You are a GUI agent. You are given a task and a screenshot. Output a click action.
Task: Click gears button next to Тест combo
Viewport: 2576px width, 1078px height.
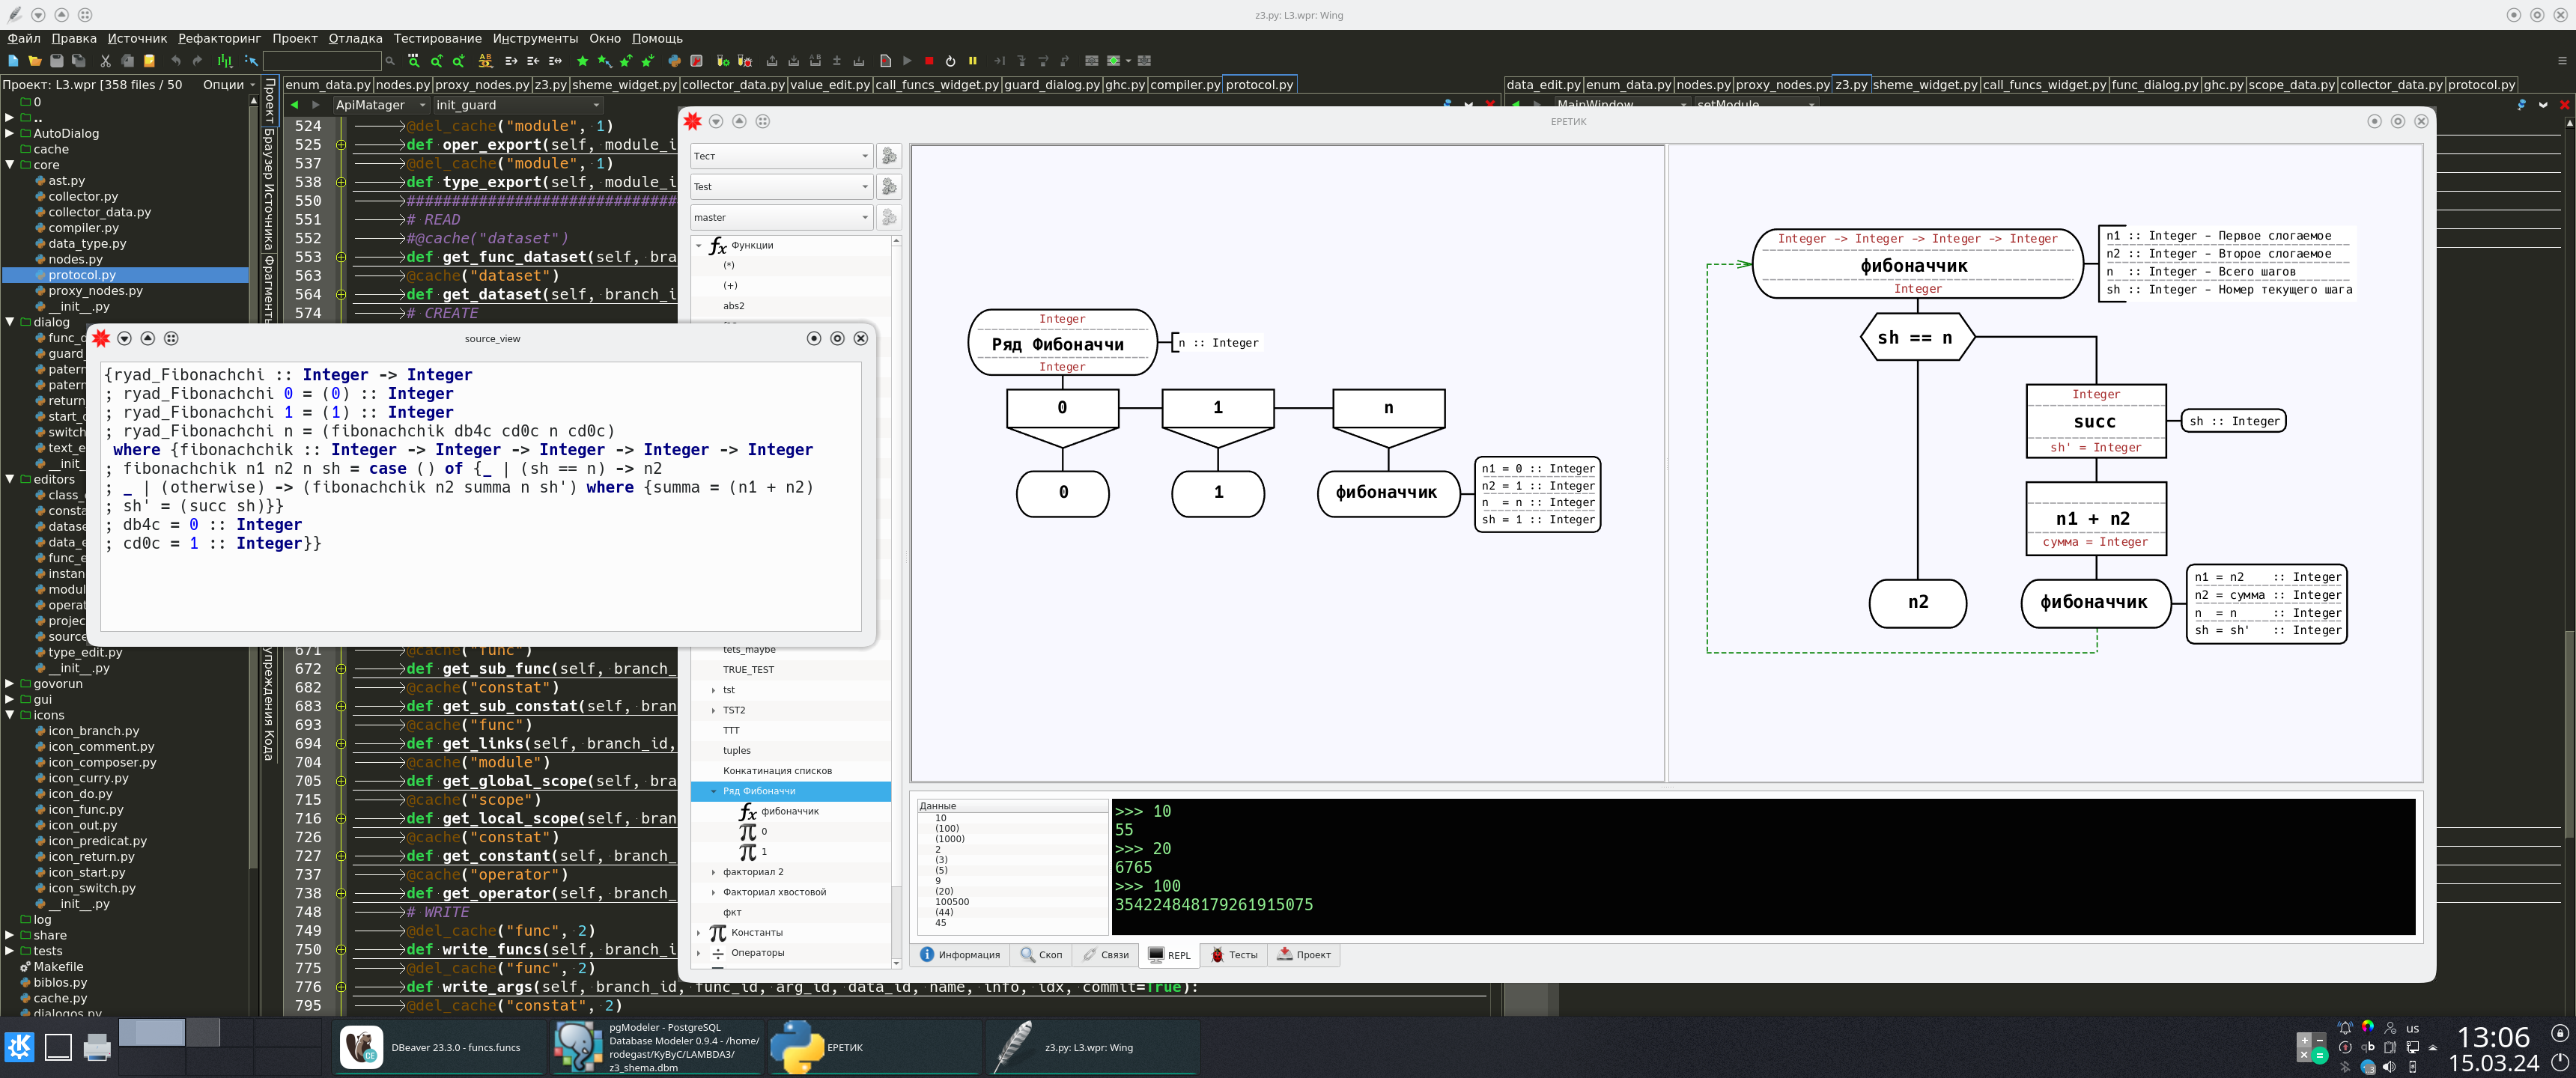coord(888,156)
